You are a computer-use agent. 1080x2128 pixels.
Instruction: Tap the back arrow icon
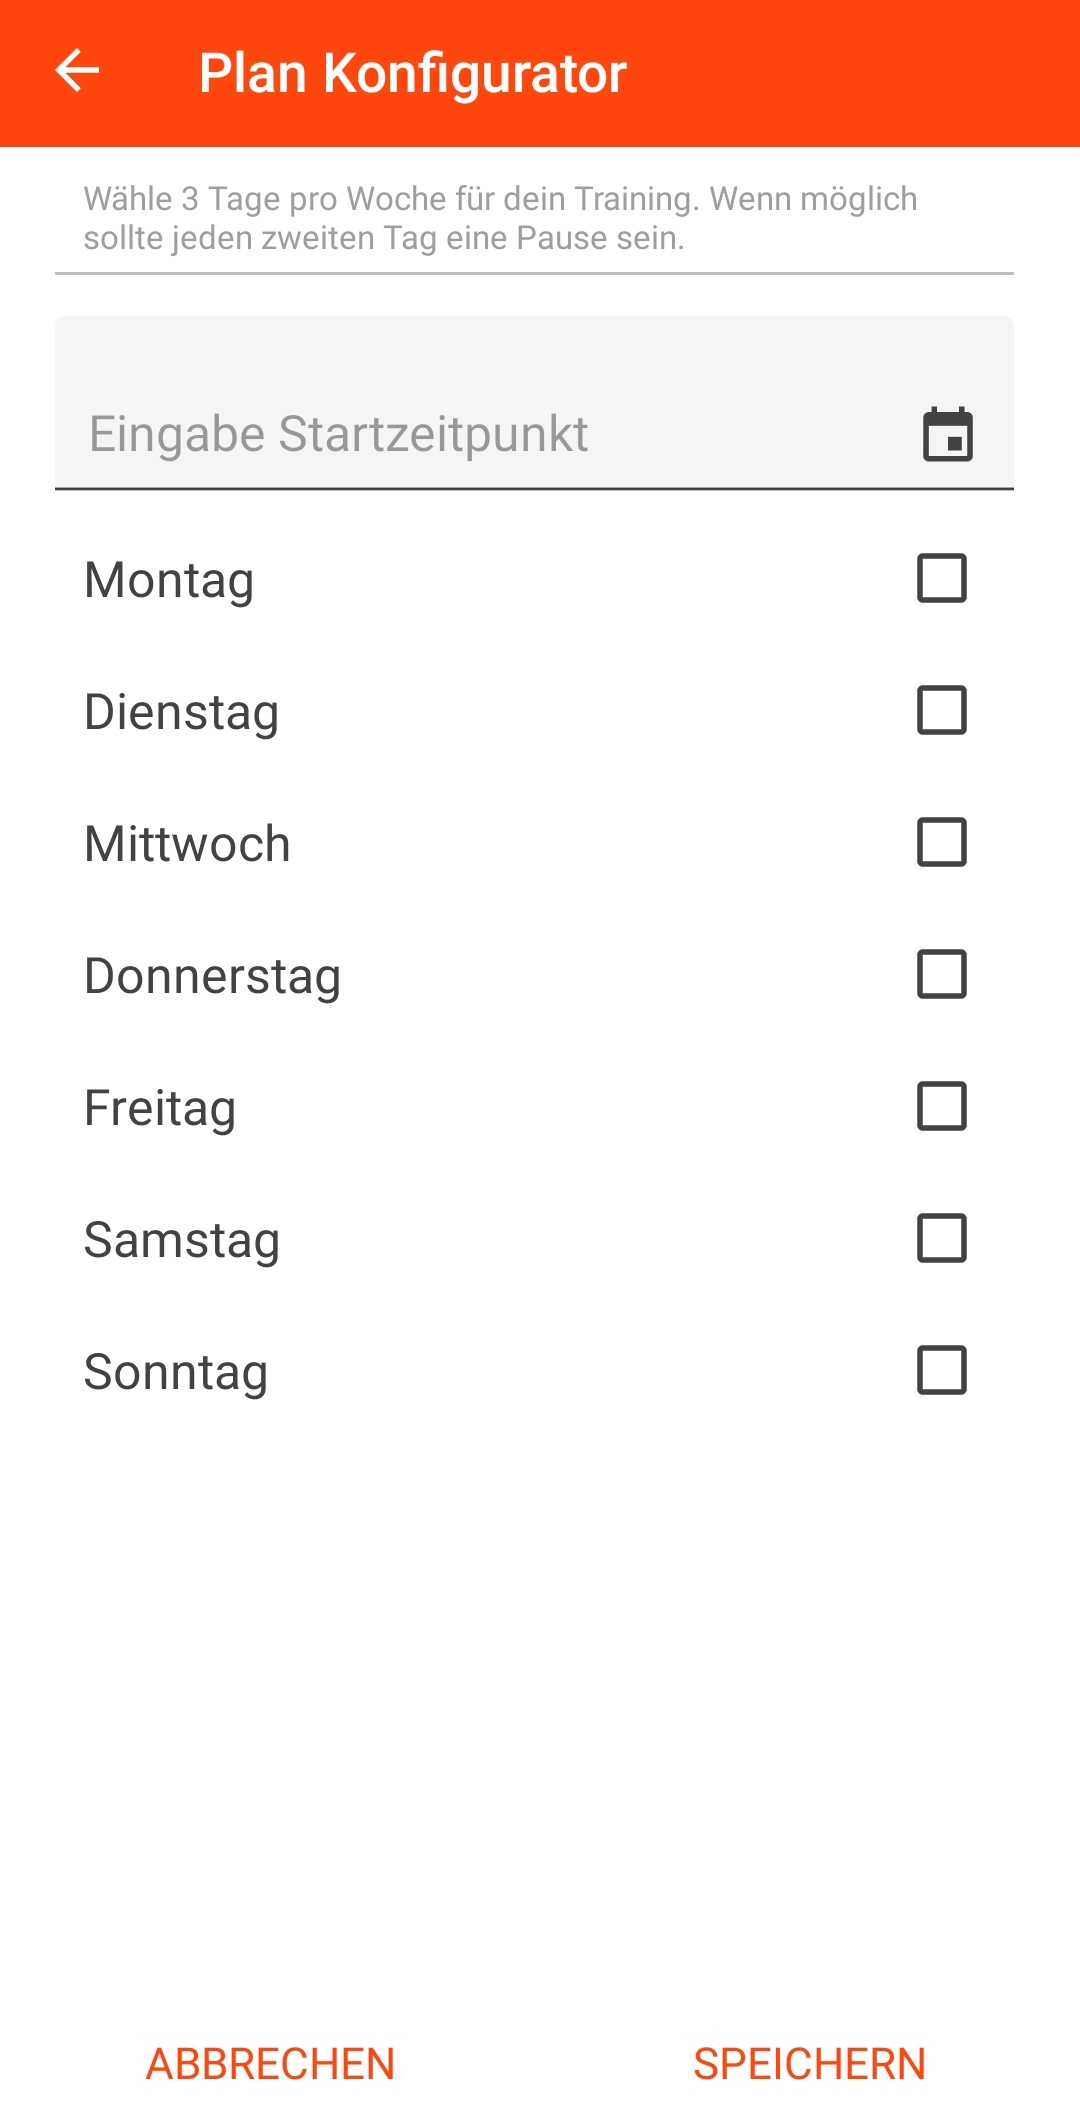tap(77, 71)
